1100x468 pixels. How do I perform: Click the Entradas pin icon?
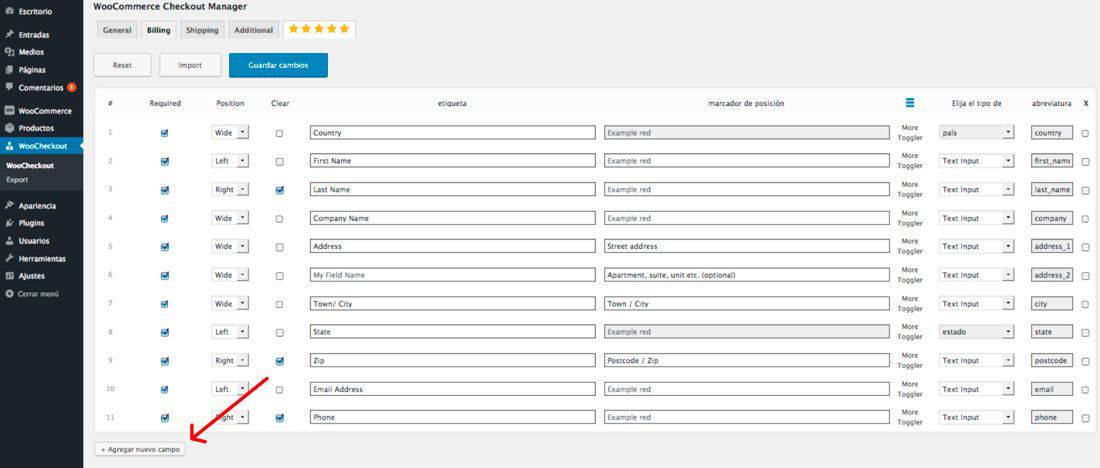[9, 34]
